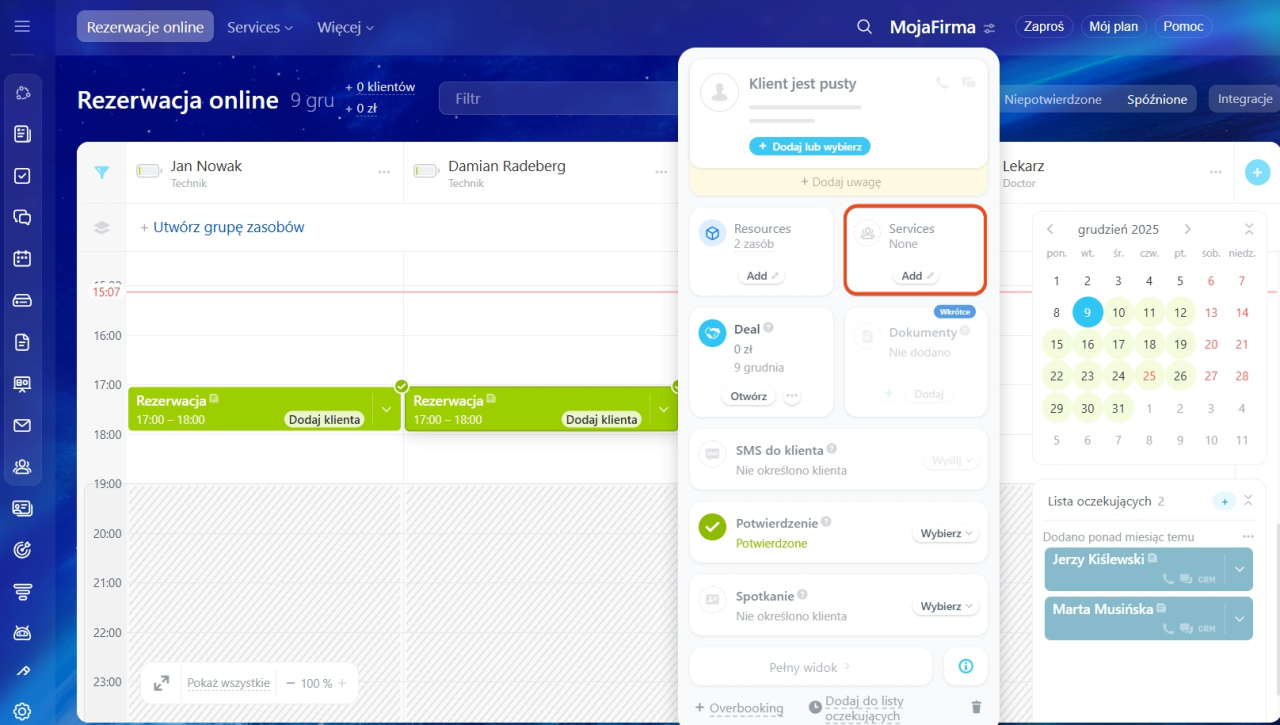Open the funnel stack icon in sidebar

click(22, 591)
